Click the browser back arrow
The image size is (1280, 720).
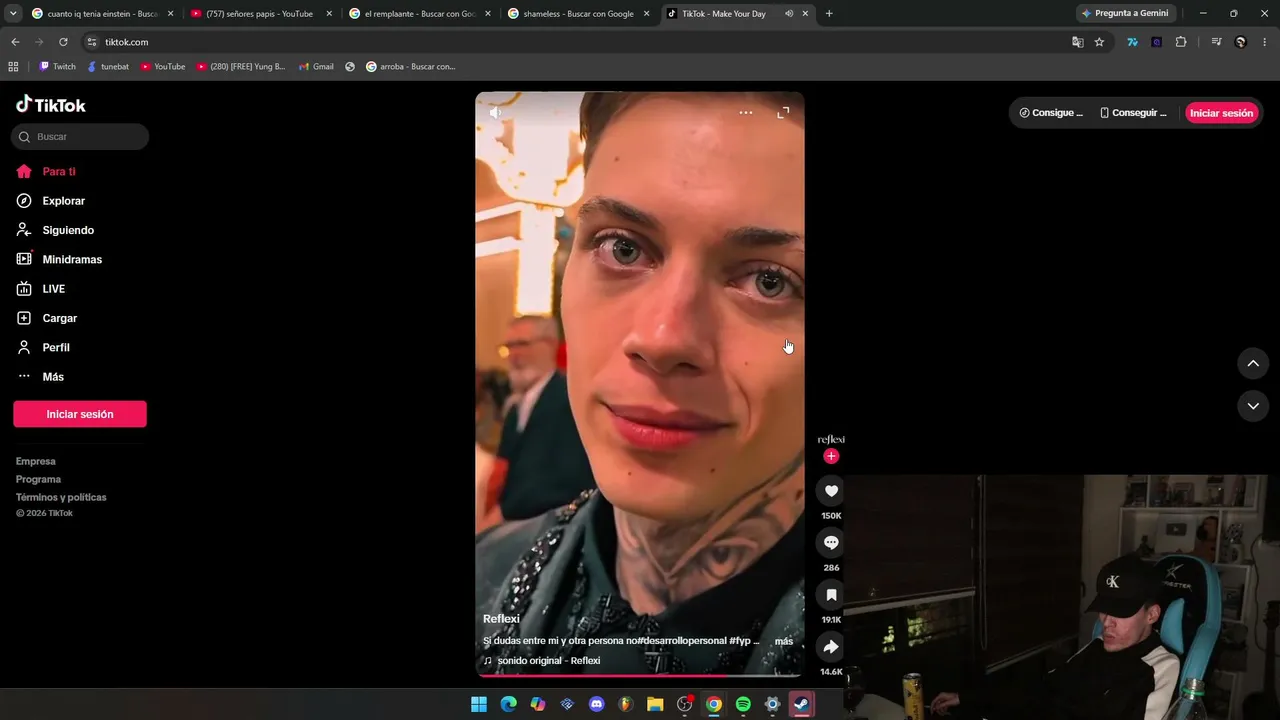click(x=15, y=42)
